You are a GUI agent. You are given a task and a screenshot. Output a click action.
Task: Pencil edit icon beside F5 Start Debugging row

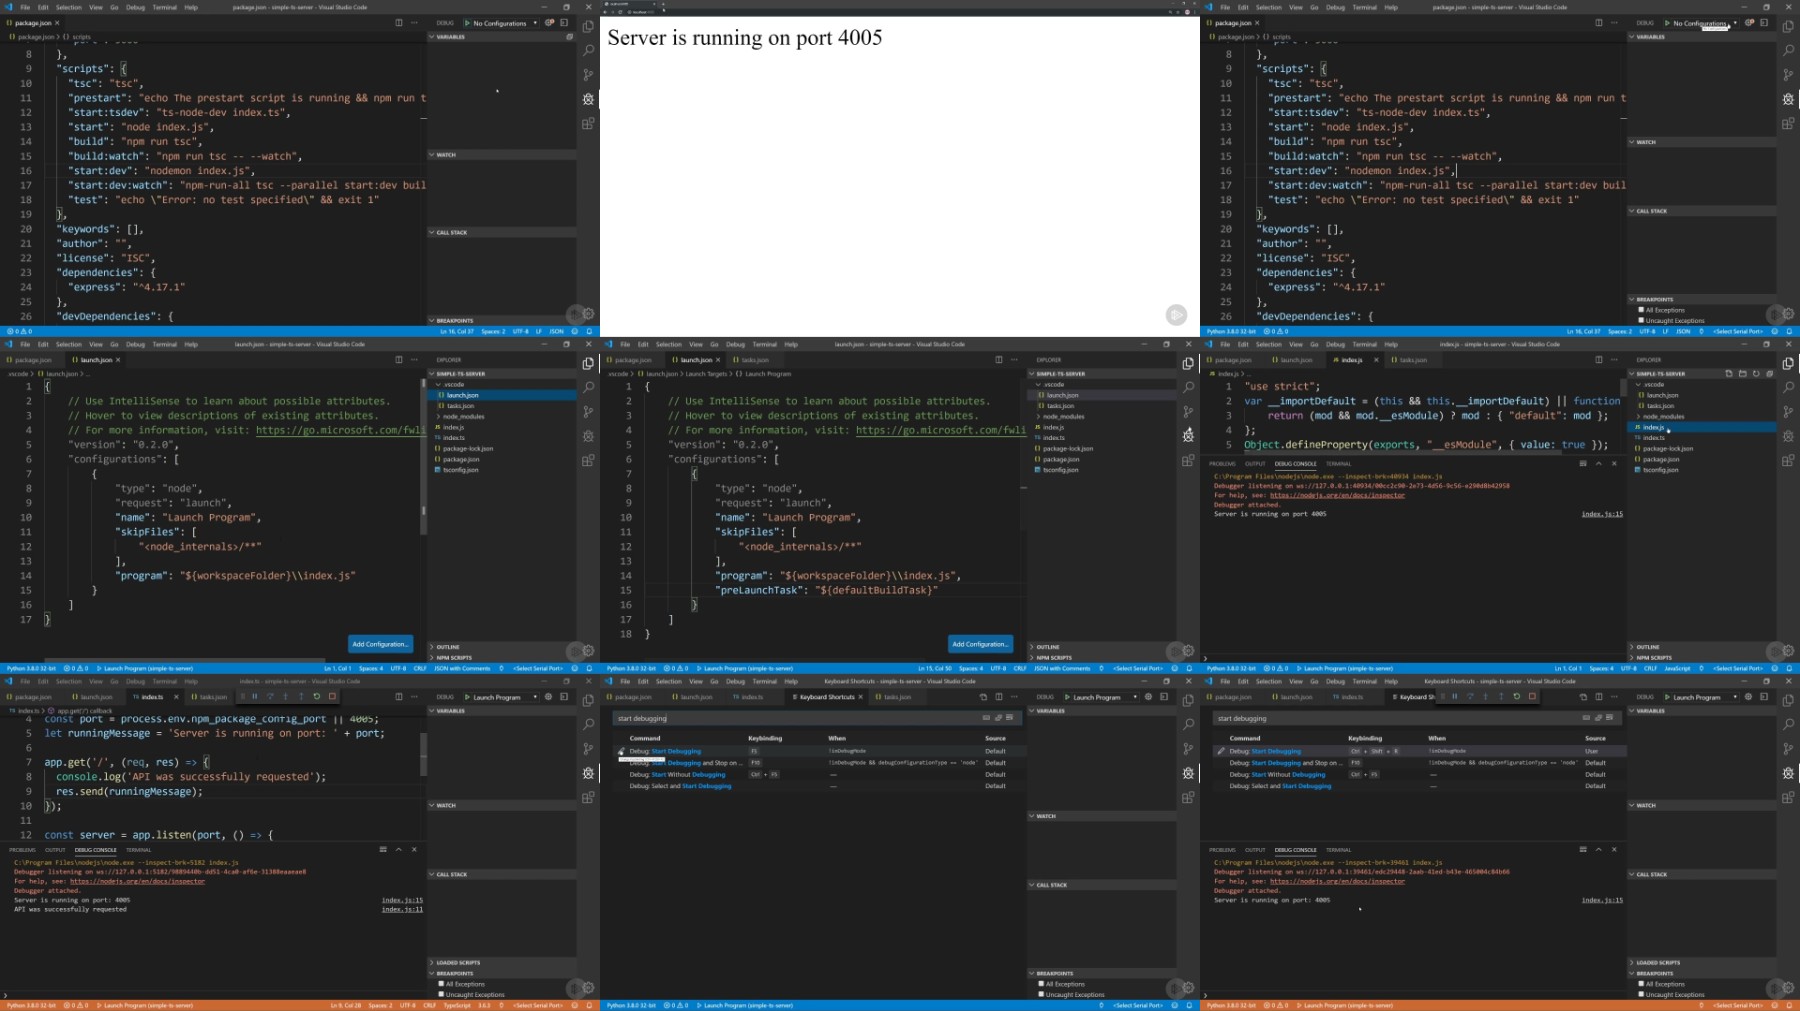[x=621, y=751]
